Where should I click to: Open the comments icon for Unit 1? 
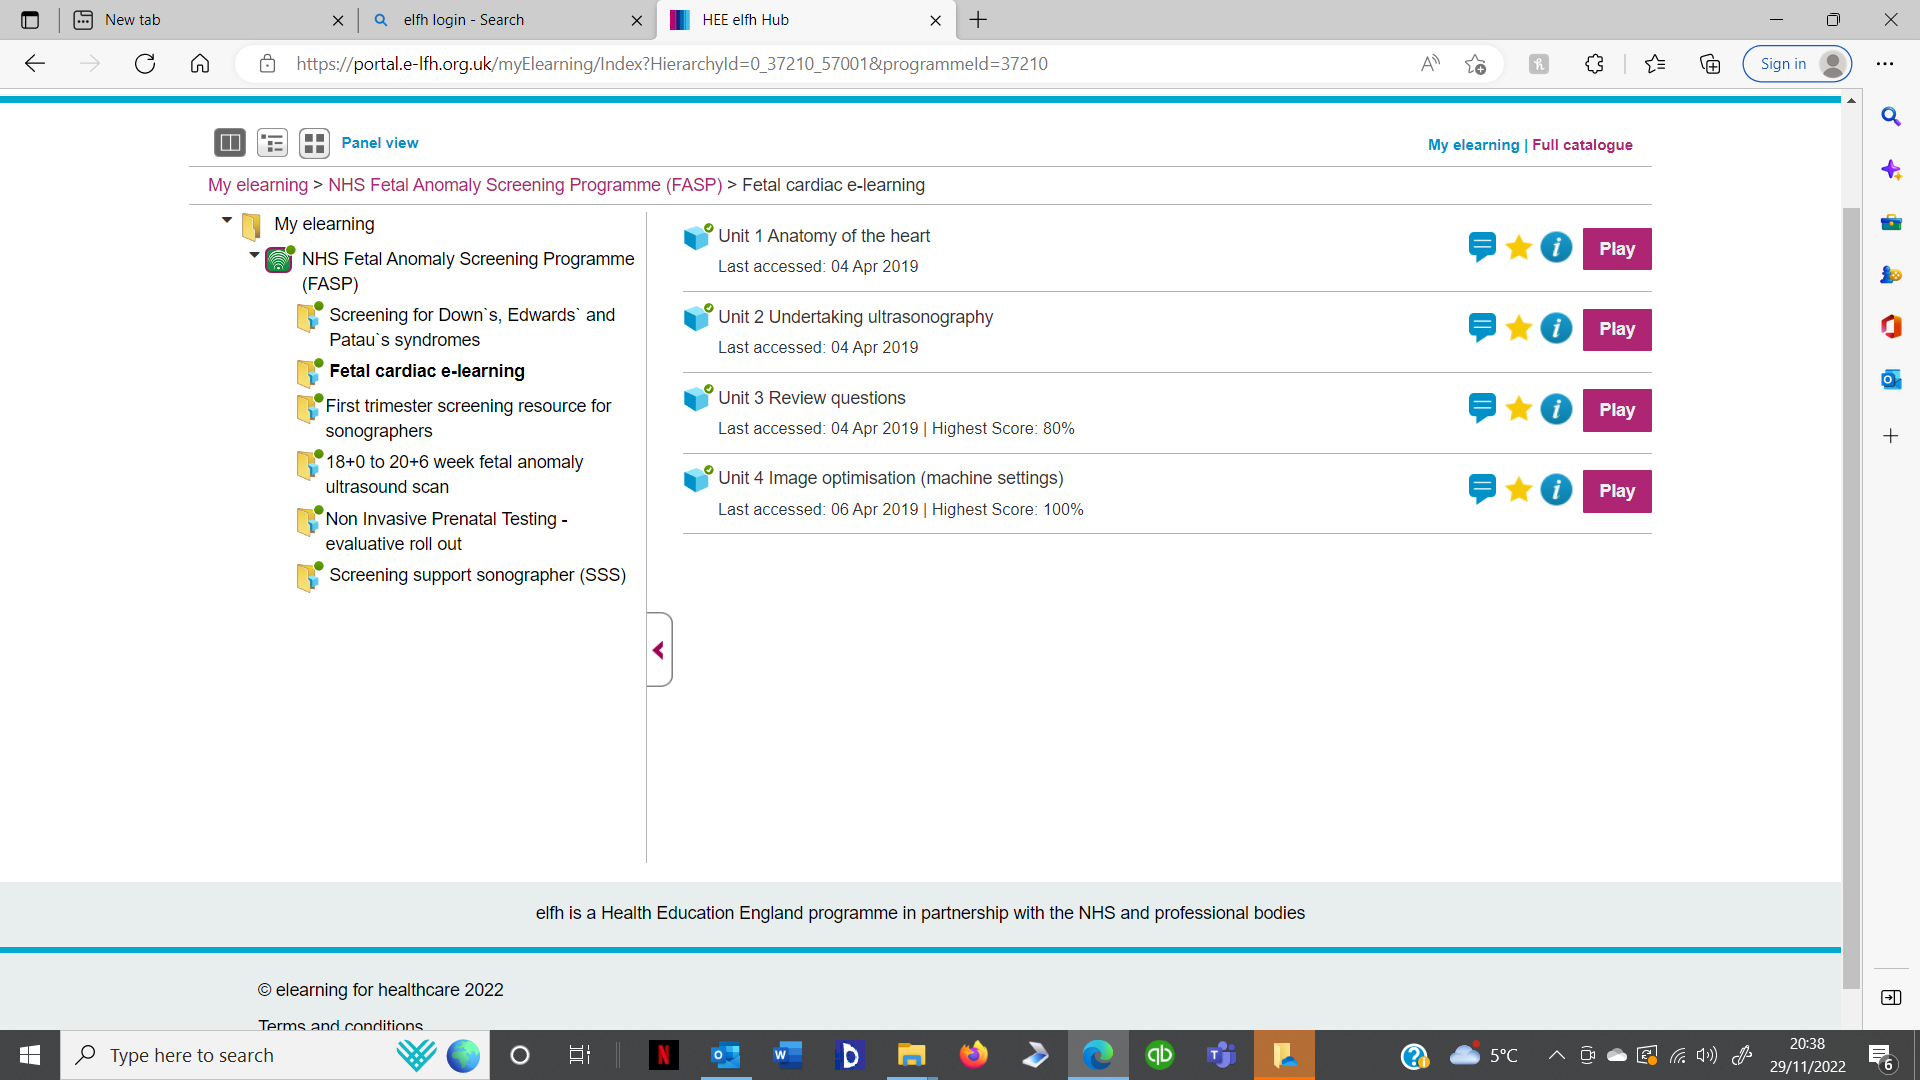[1482, 247]
